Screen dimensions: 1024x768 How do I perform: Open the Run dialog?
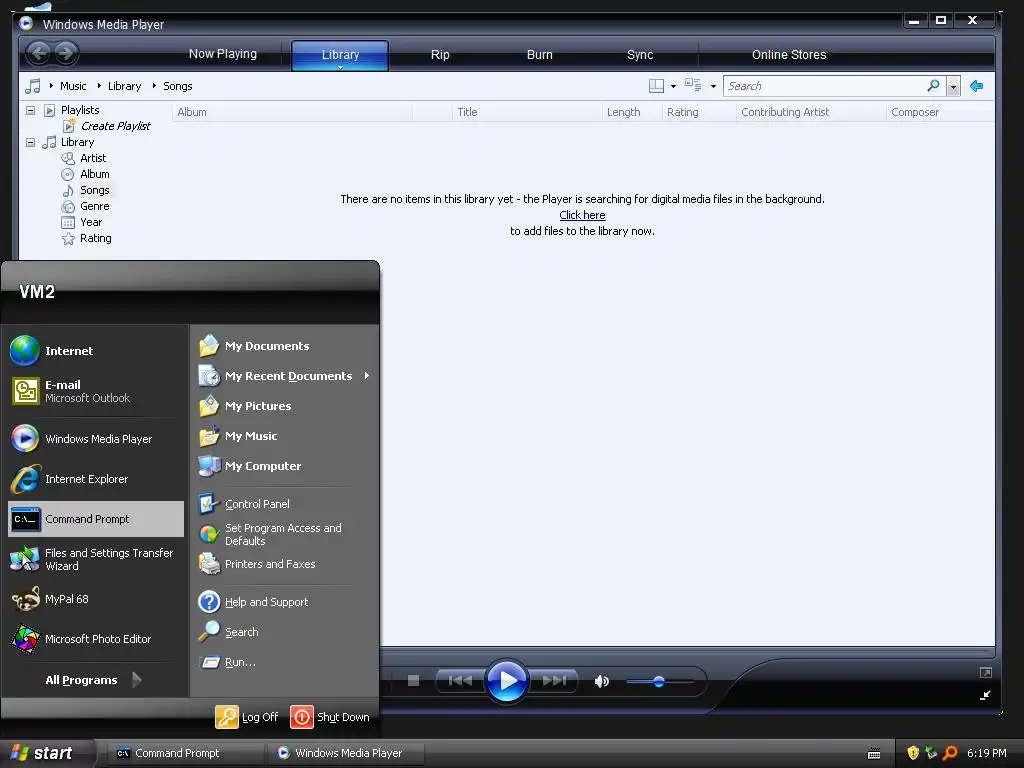285,662
